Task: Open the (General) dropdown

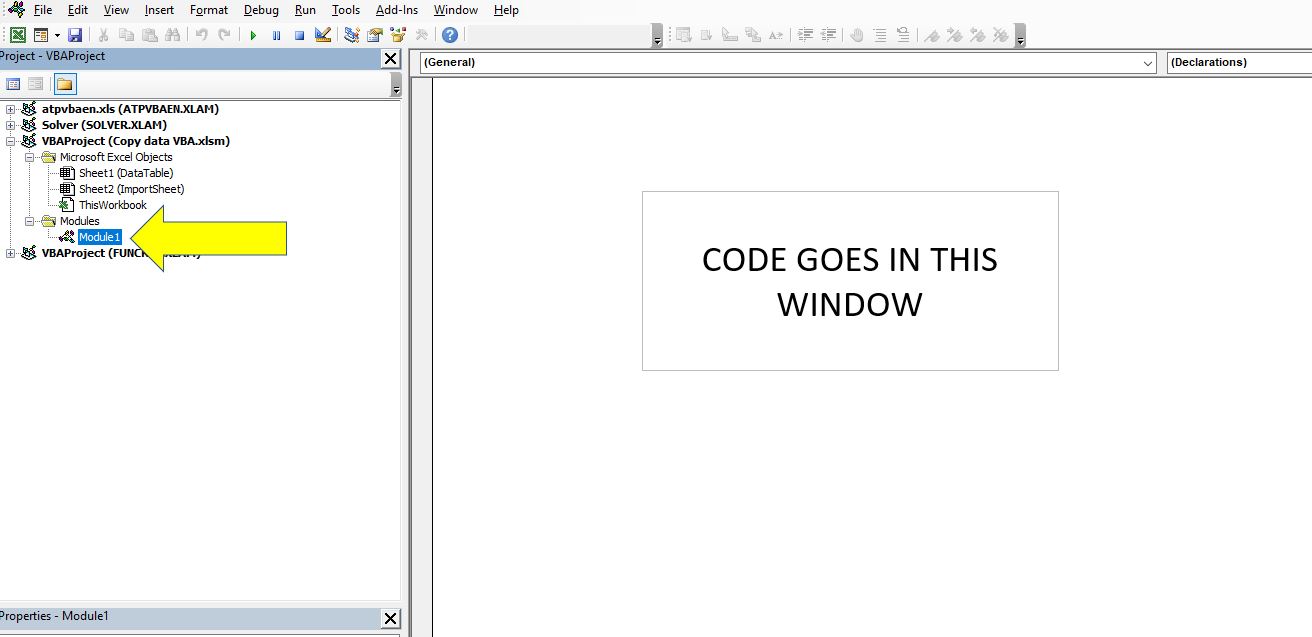Action: (x=1148, y=62)
